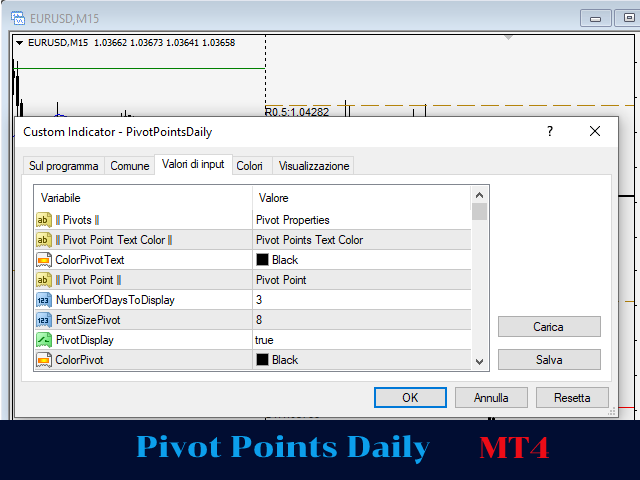Click the EURUSD,M15 chart window icon

point(18,18)
